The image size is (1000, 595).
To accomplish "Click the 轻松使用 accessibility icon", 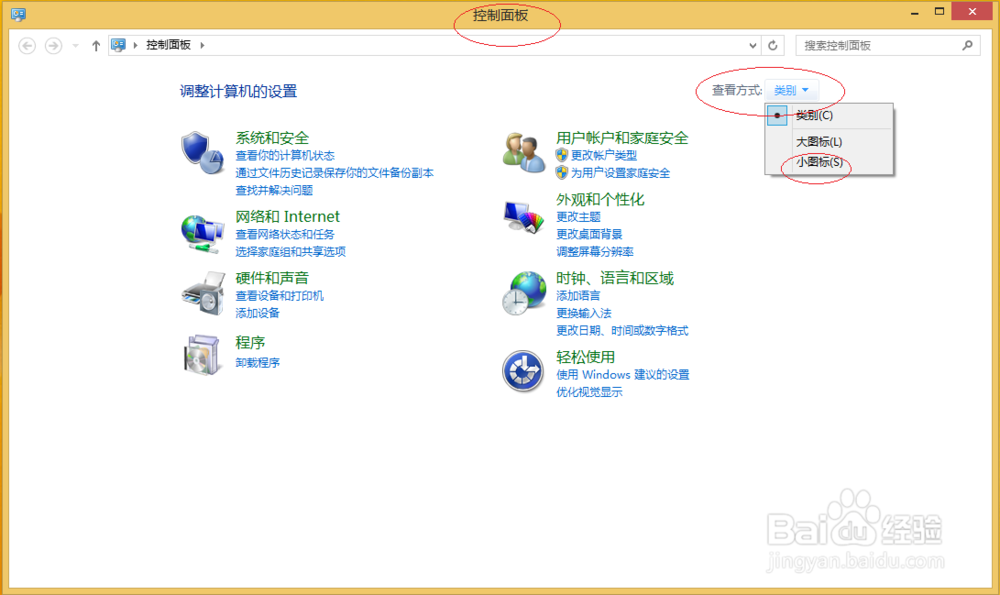I will 523,371.
